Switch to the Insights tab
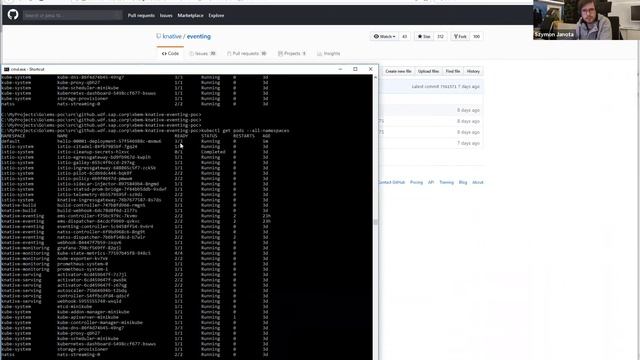Viewport: 640px width, 360px height. 329,53
